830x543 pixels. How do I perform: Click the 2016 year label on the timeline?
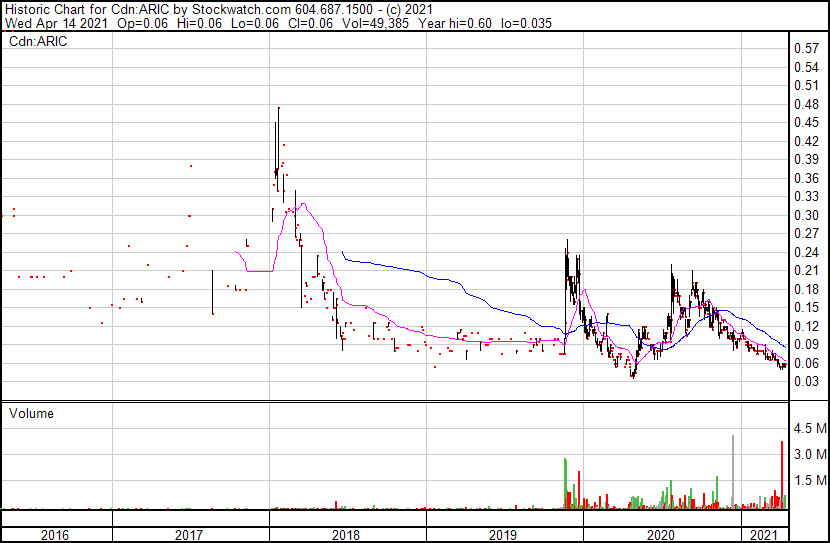(55, 534)
